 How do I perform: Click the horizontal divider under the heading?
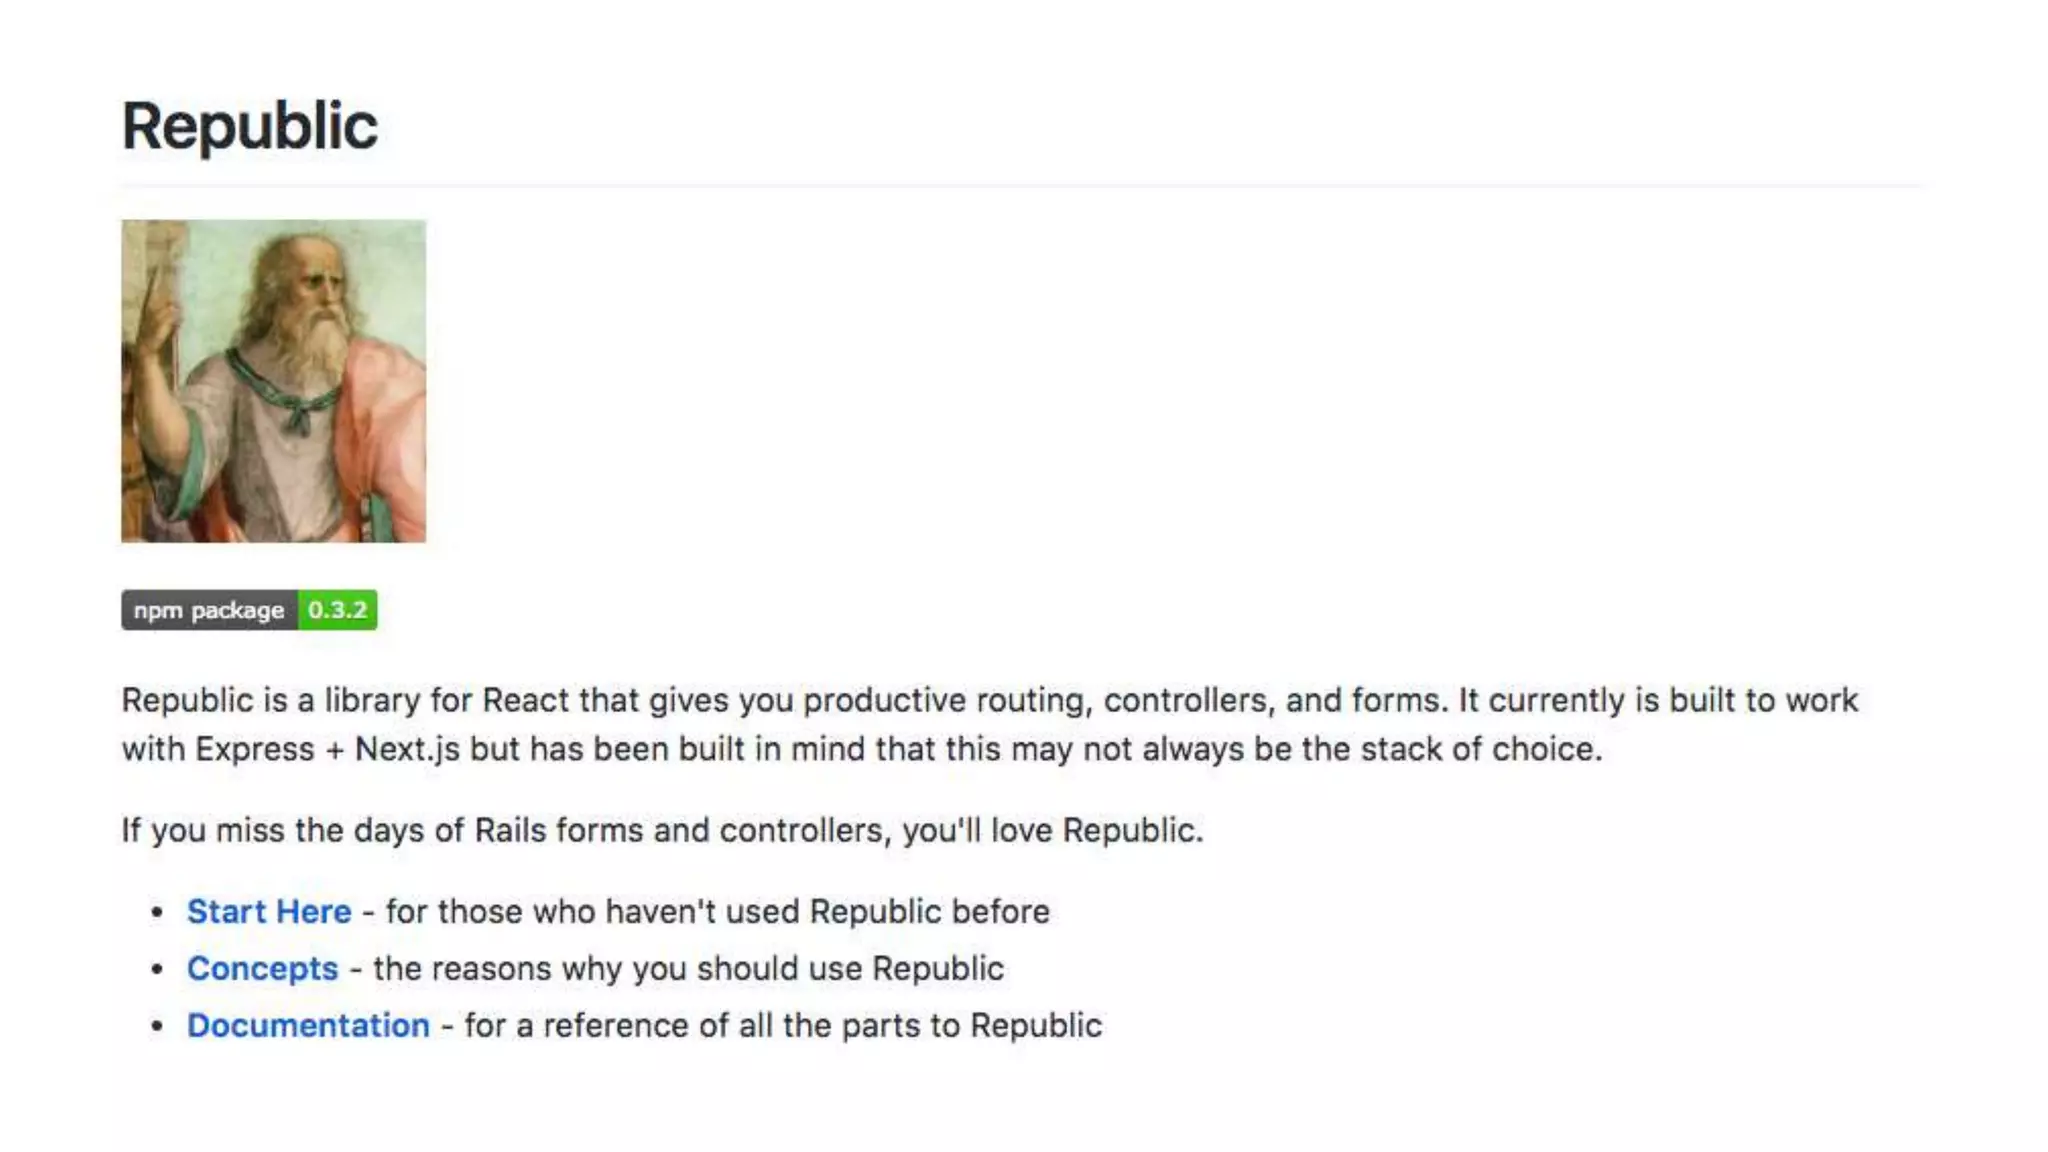point(1021,185)
